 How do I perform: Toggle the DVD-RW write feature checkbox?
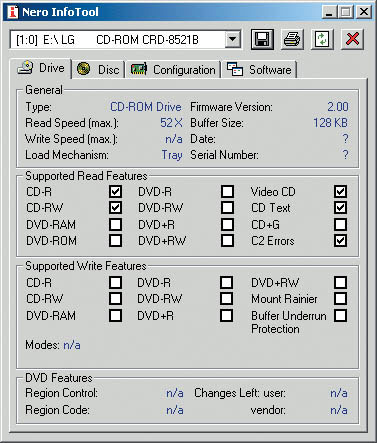227,299
